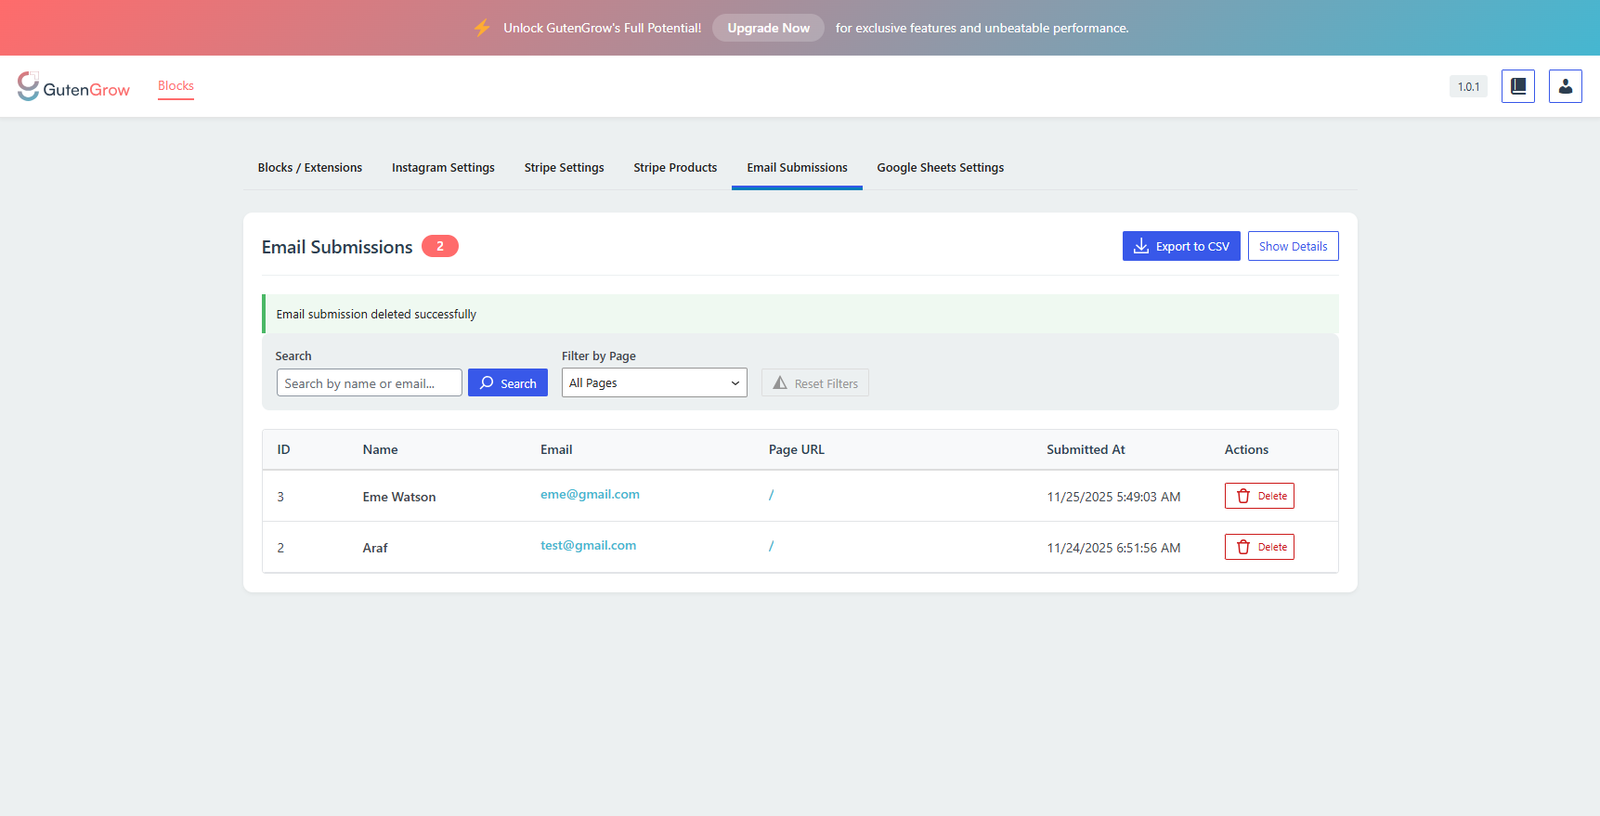Delete the Eme Watson submission

point(1259,496)
